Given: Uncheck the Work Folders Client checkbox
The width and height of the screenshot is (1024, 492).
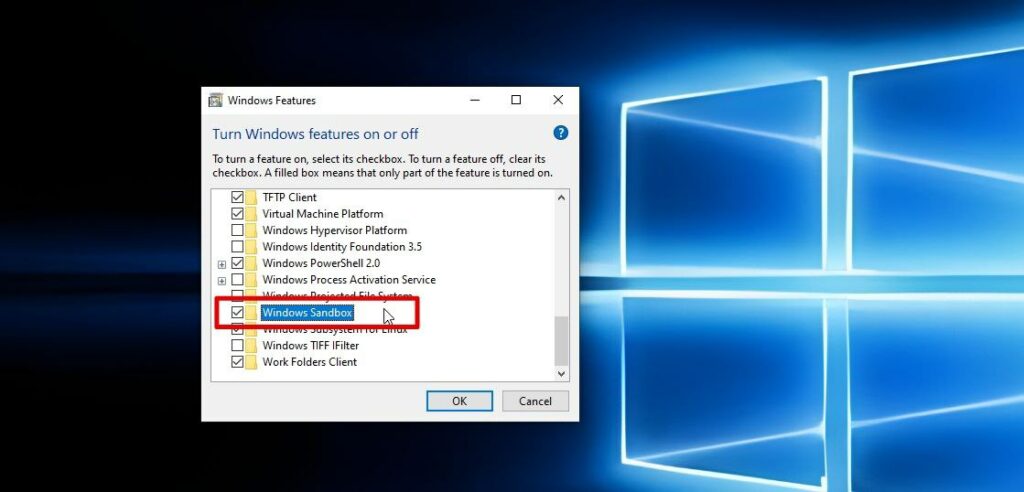Looking at the screenshot, I should [x=237, y=362].
